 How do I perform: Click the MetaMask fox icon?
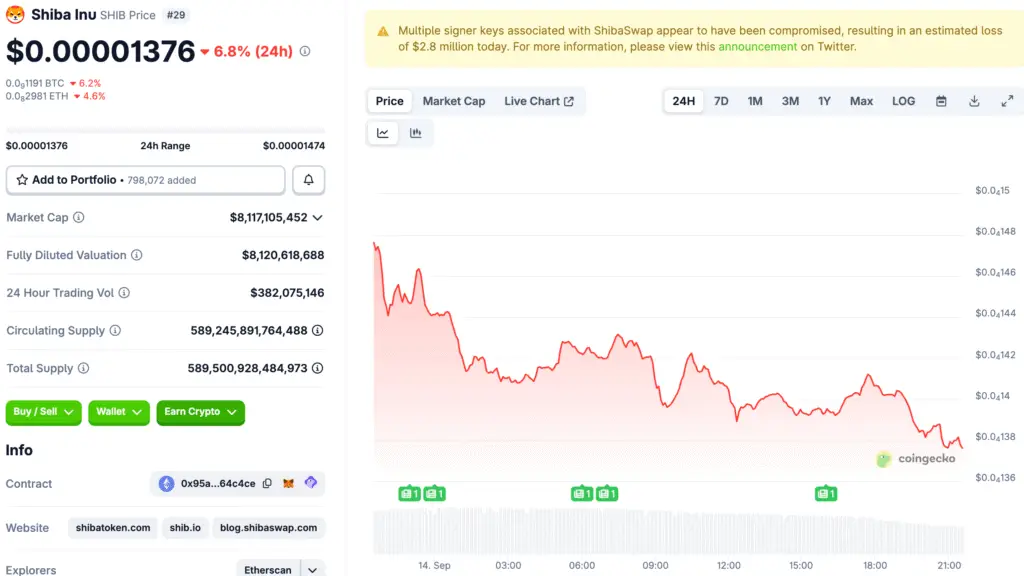click(x=288, y=483)
